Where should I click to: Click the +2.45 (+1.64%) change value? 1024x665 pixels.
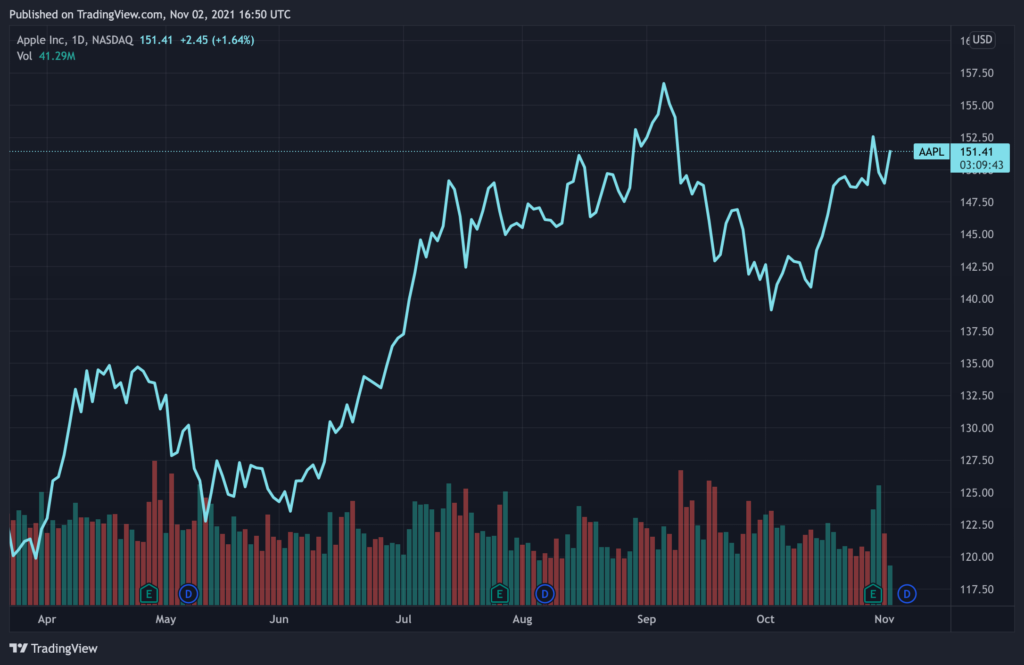point(217,40)
